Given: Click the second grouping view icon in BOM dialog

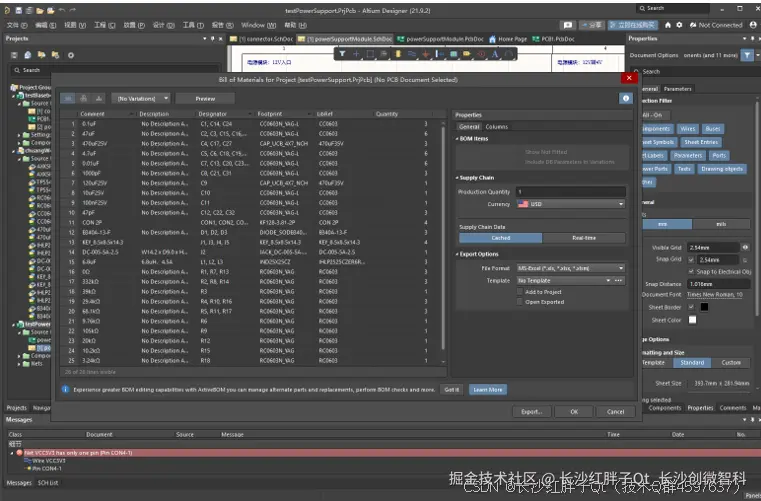Looking at the screenshot, I should point(83,99).
